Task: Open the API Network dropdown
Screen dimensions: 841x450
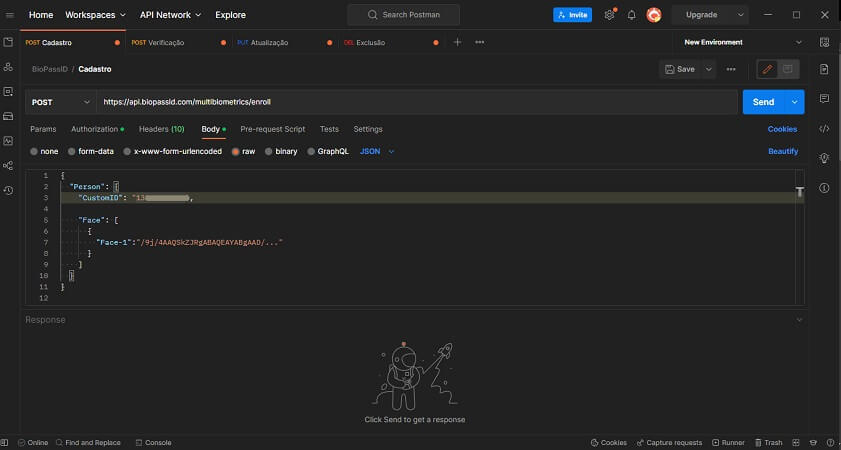Action: click(171, 15)
